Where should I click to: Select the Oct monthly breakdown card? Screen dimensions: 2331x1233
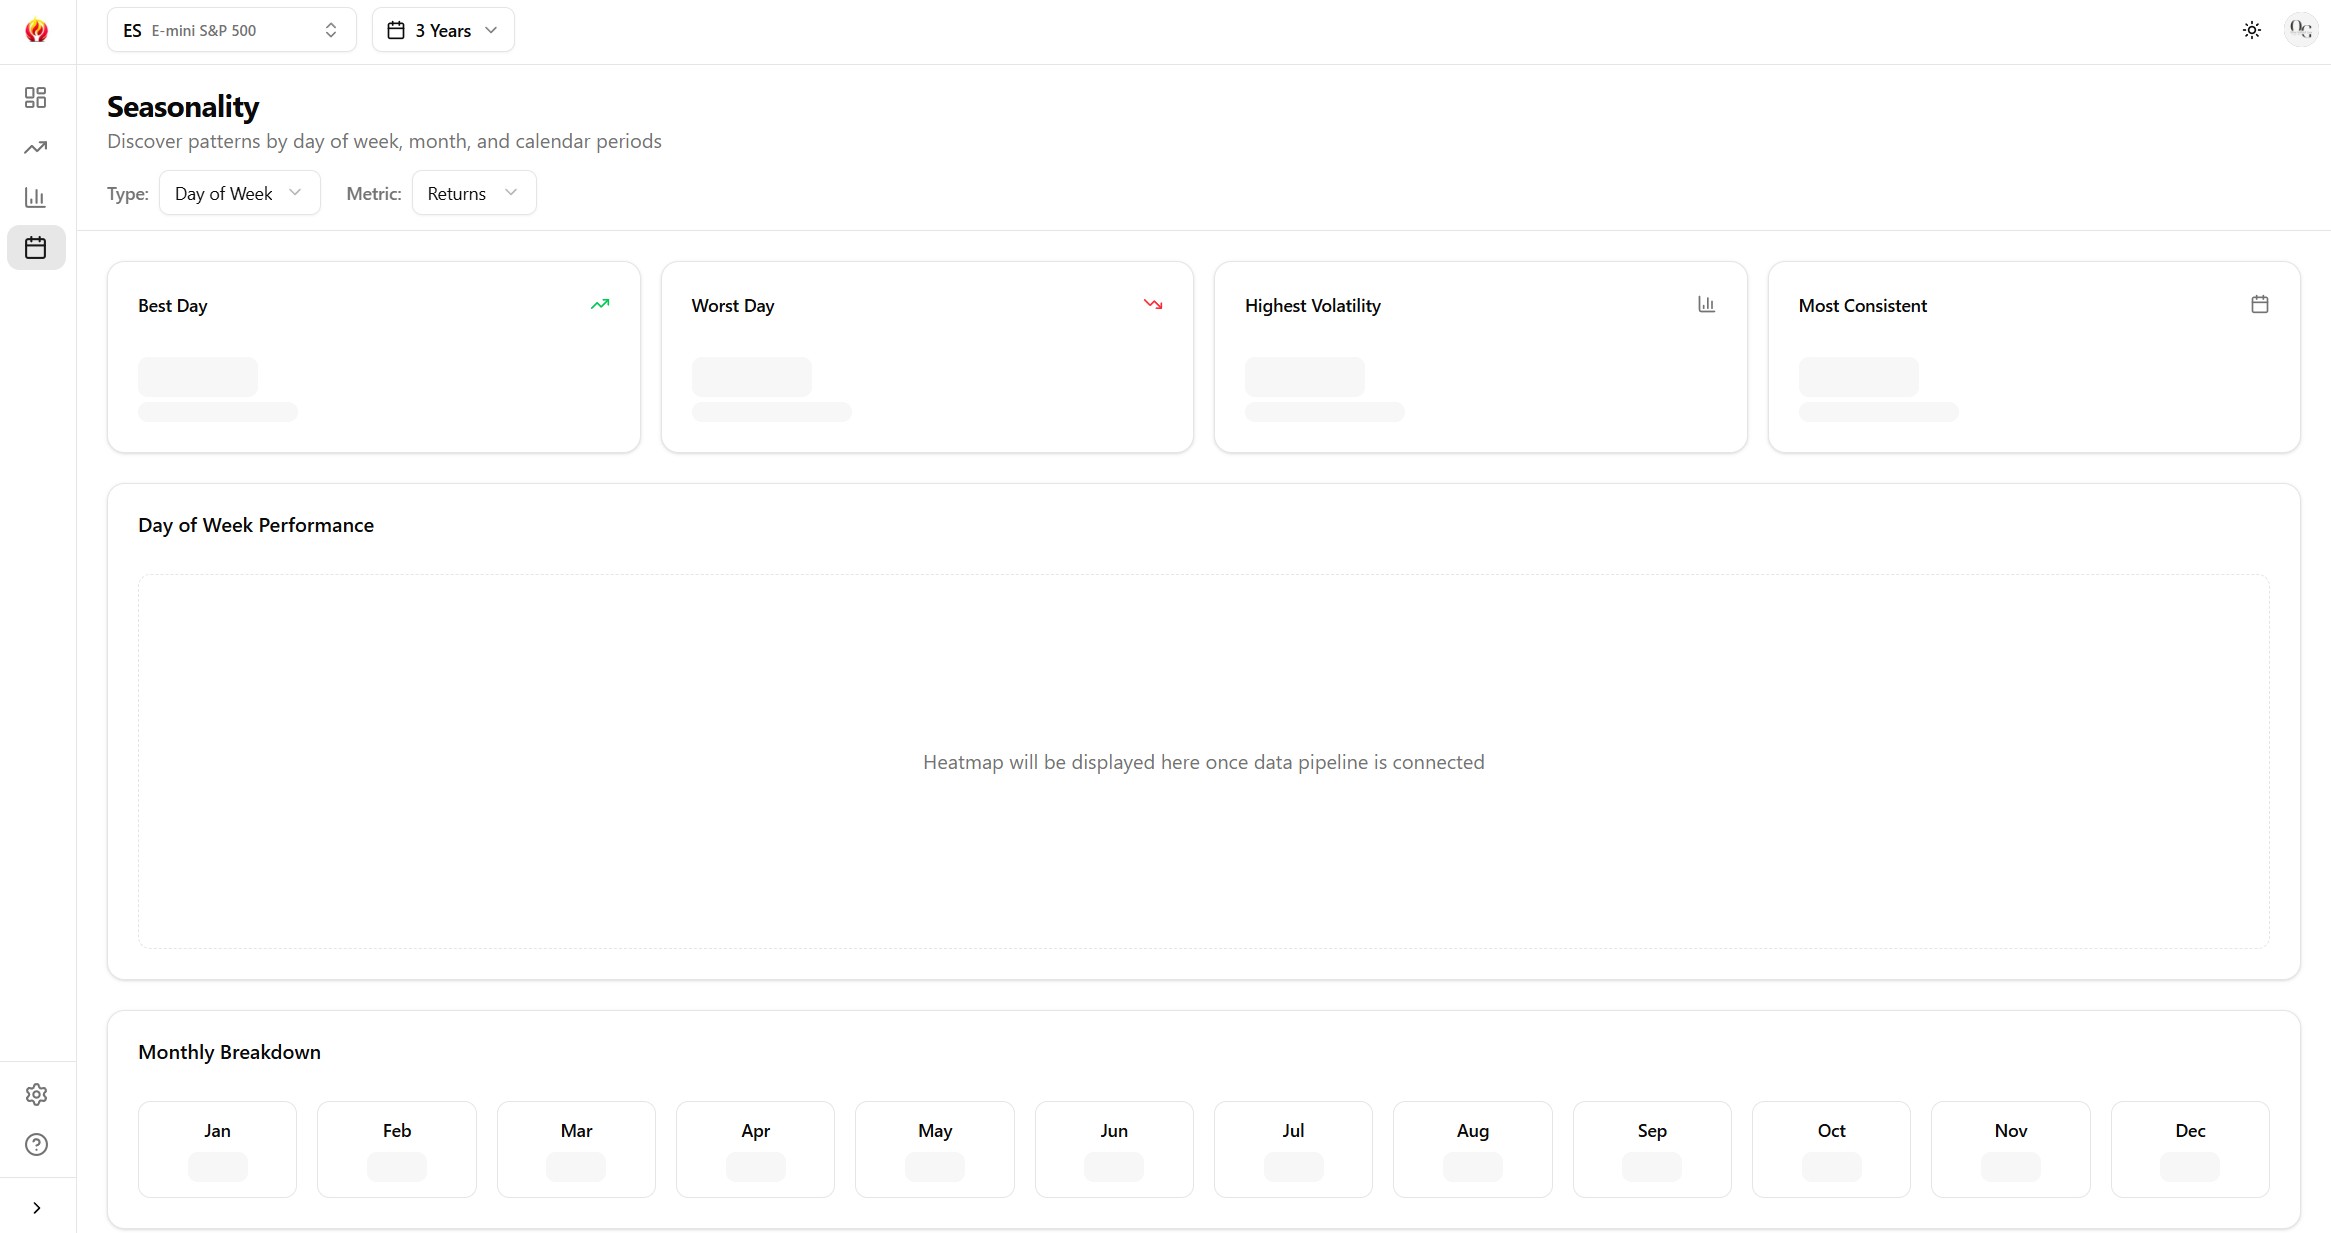tap(1829, 1149)
